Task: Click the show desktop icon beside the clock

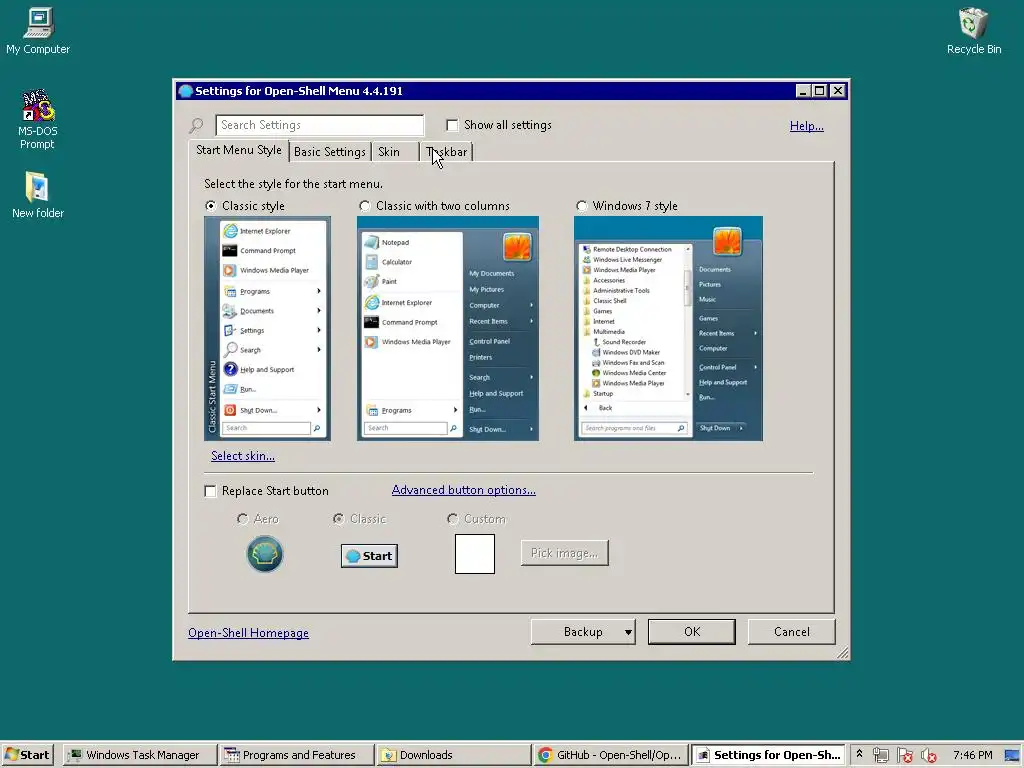Action: [x=1012, y=755]
